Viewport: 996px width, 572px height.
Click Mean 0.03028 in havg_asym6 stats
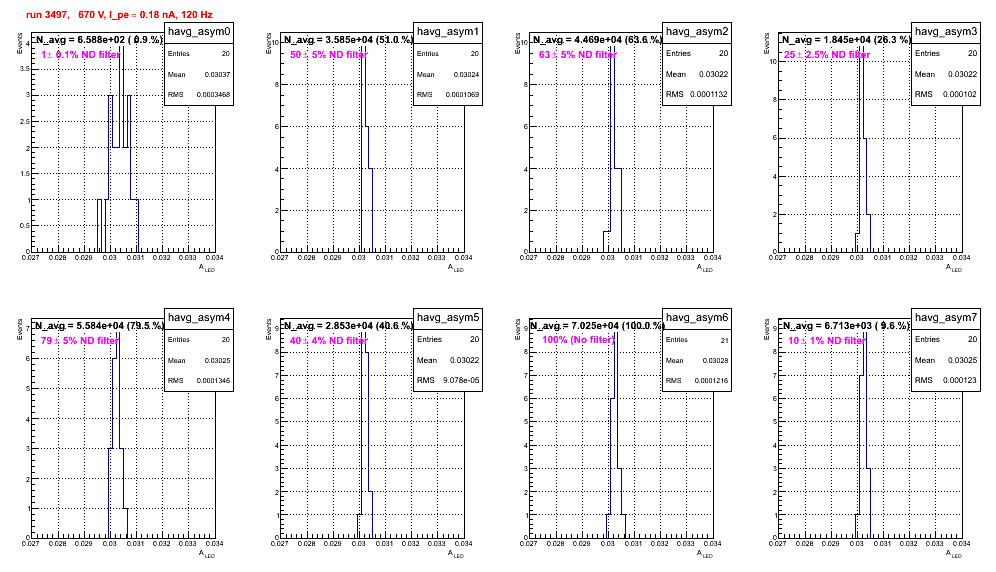tap(697, 360)
